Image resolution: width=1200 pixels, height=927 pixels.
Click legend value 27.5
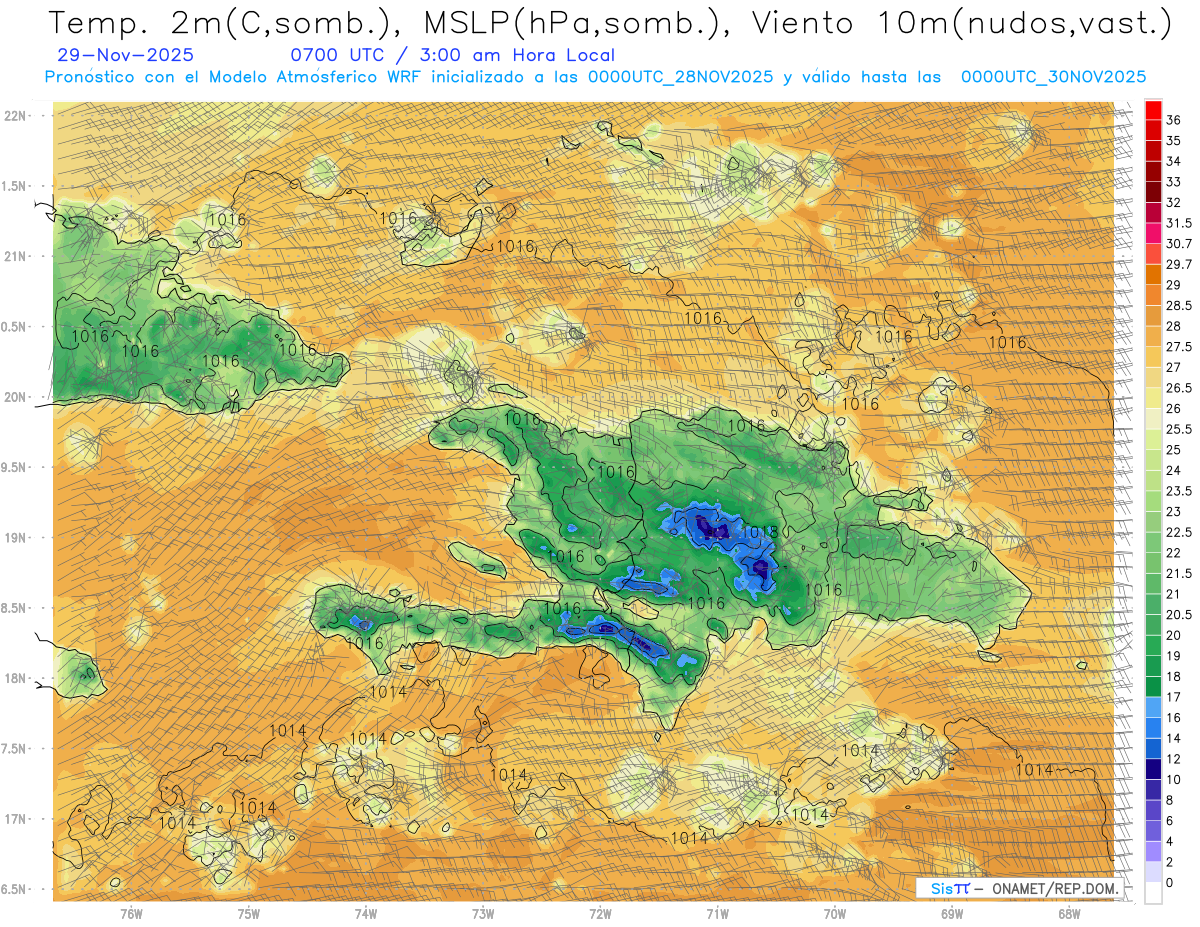pyautogui.click(x=1179, y=347)
